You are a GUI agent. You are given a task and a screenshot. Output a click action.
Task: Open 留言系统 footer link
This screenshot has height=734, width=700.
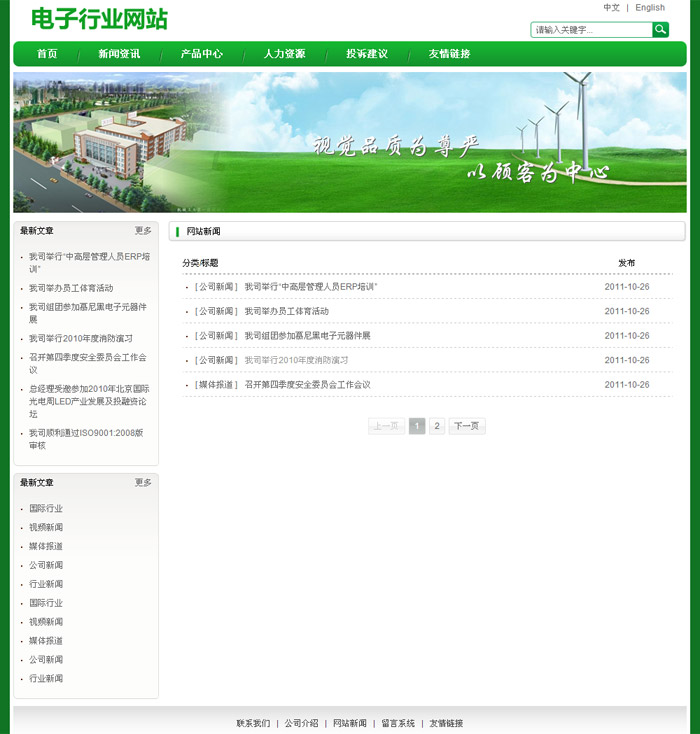[398, 723]
